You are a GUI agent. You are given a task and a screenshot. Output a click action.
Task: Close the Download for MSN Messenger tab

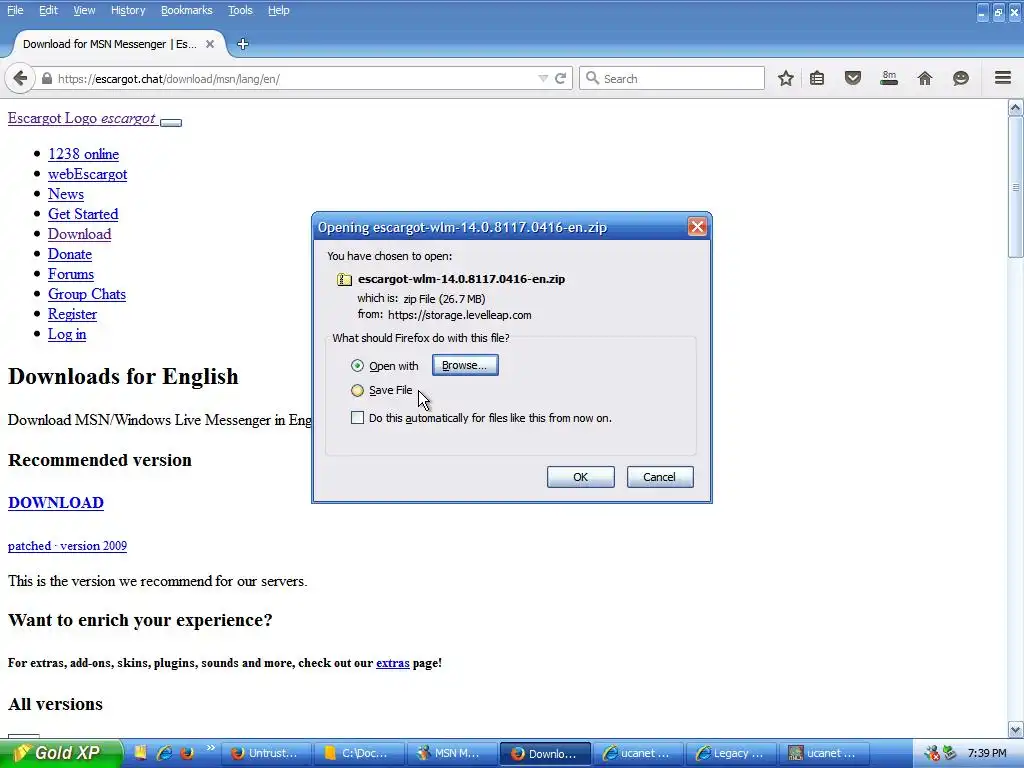[x=210, y=44]
